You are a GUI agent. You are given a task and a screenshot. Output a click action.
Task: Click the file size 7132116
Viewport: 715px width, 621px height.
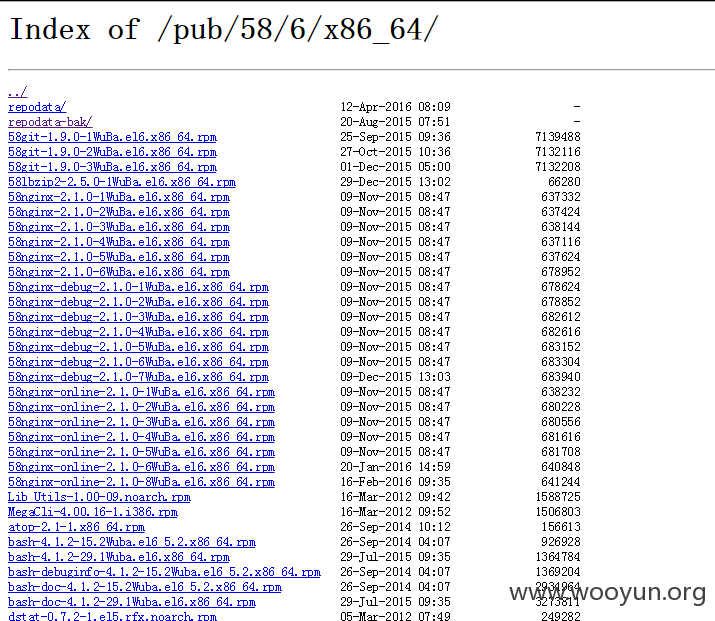click(558, 152)
